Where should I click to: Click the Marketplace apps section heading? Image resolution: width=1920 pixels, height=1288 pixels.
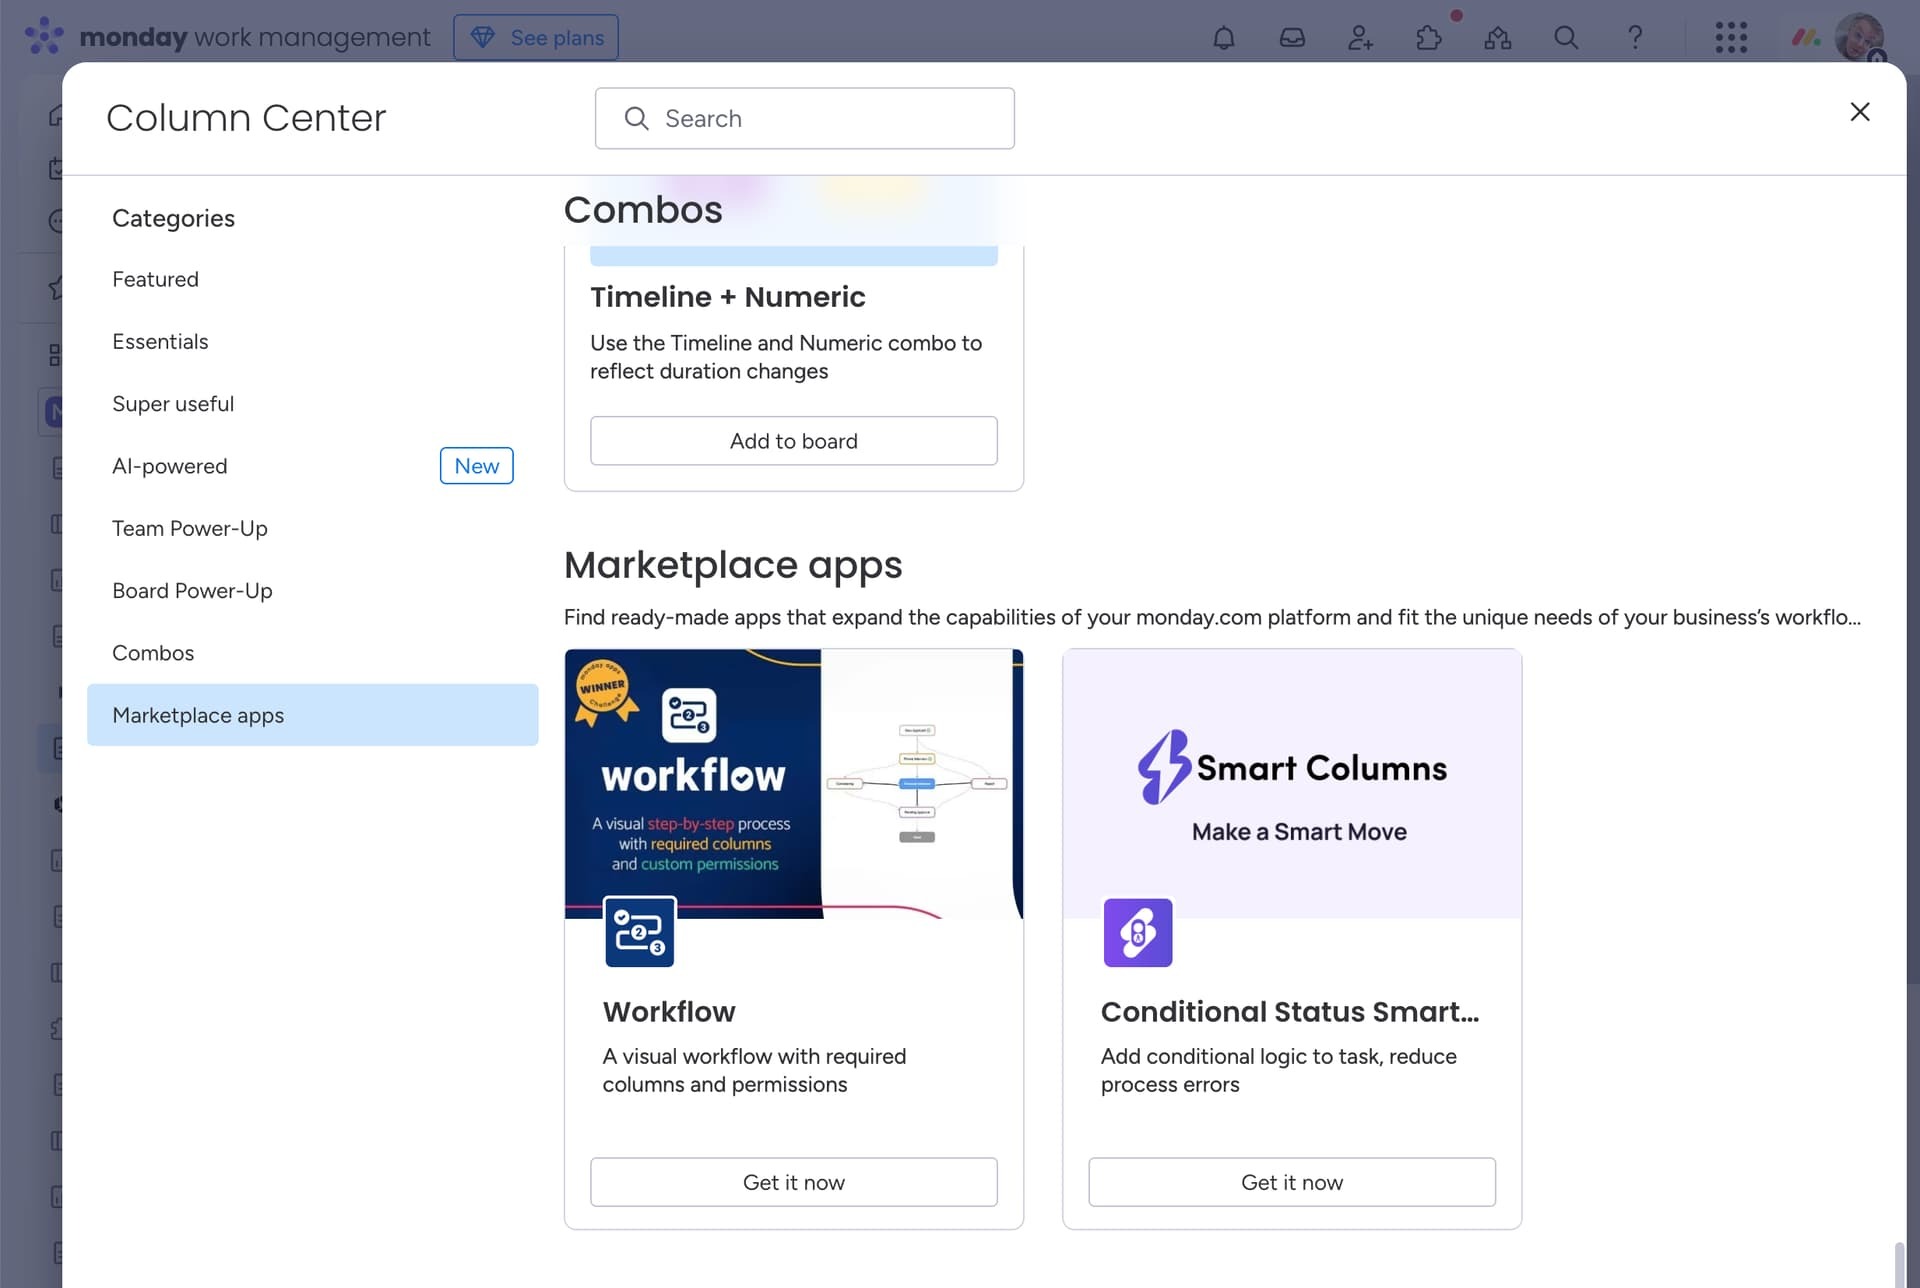point(733,565)
